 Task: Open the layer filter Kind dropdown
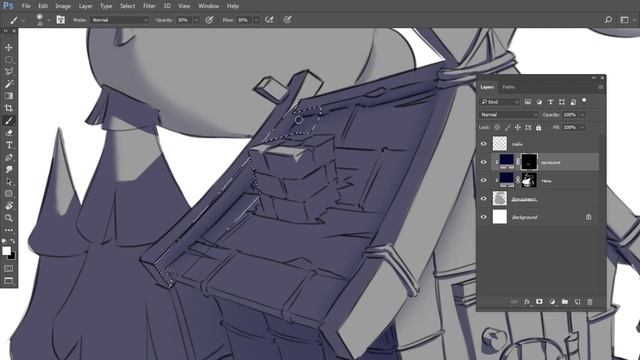pos(500,102)
